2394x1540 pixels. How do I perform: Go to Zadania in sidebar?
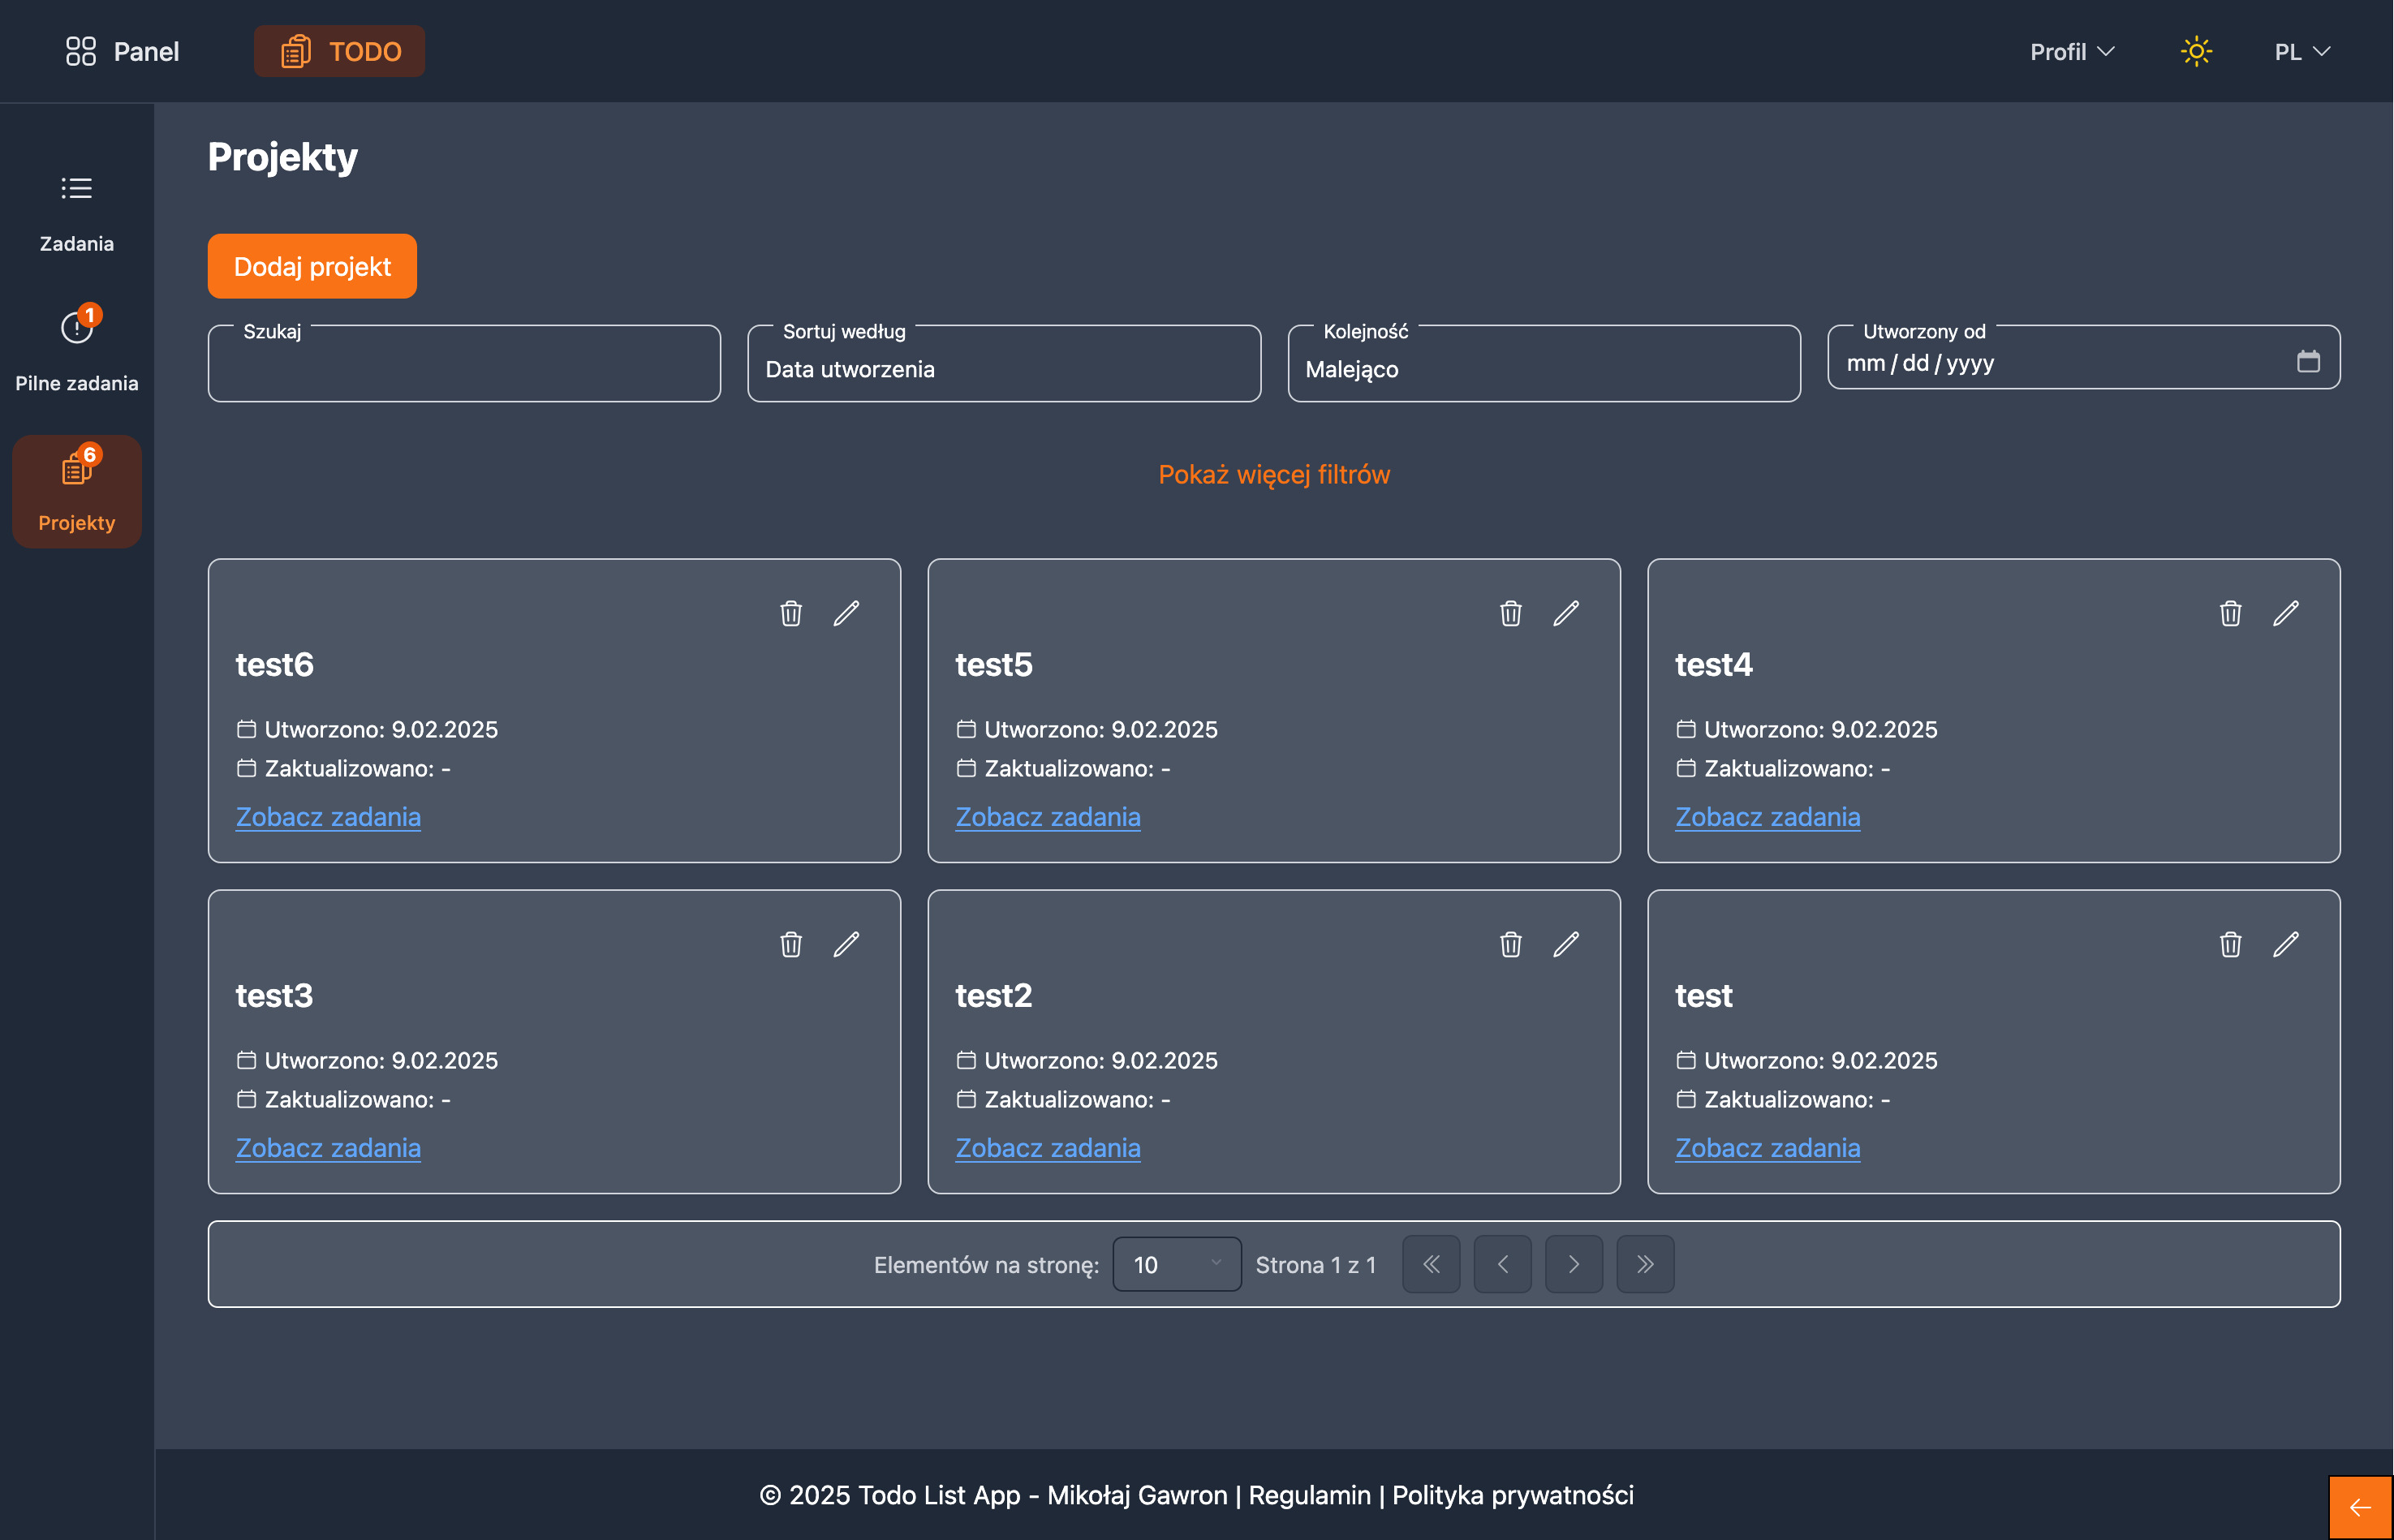76,212
